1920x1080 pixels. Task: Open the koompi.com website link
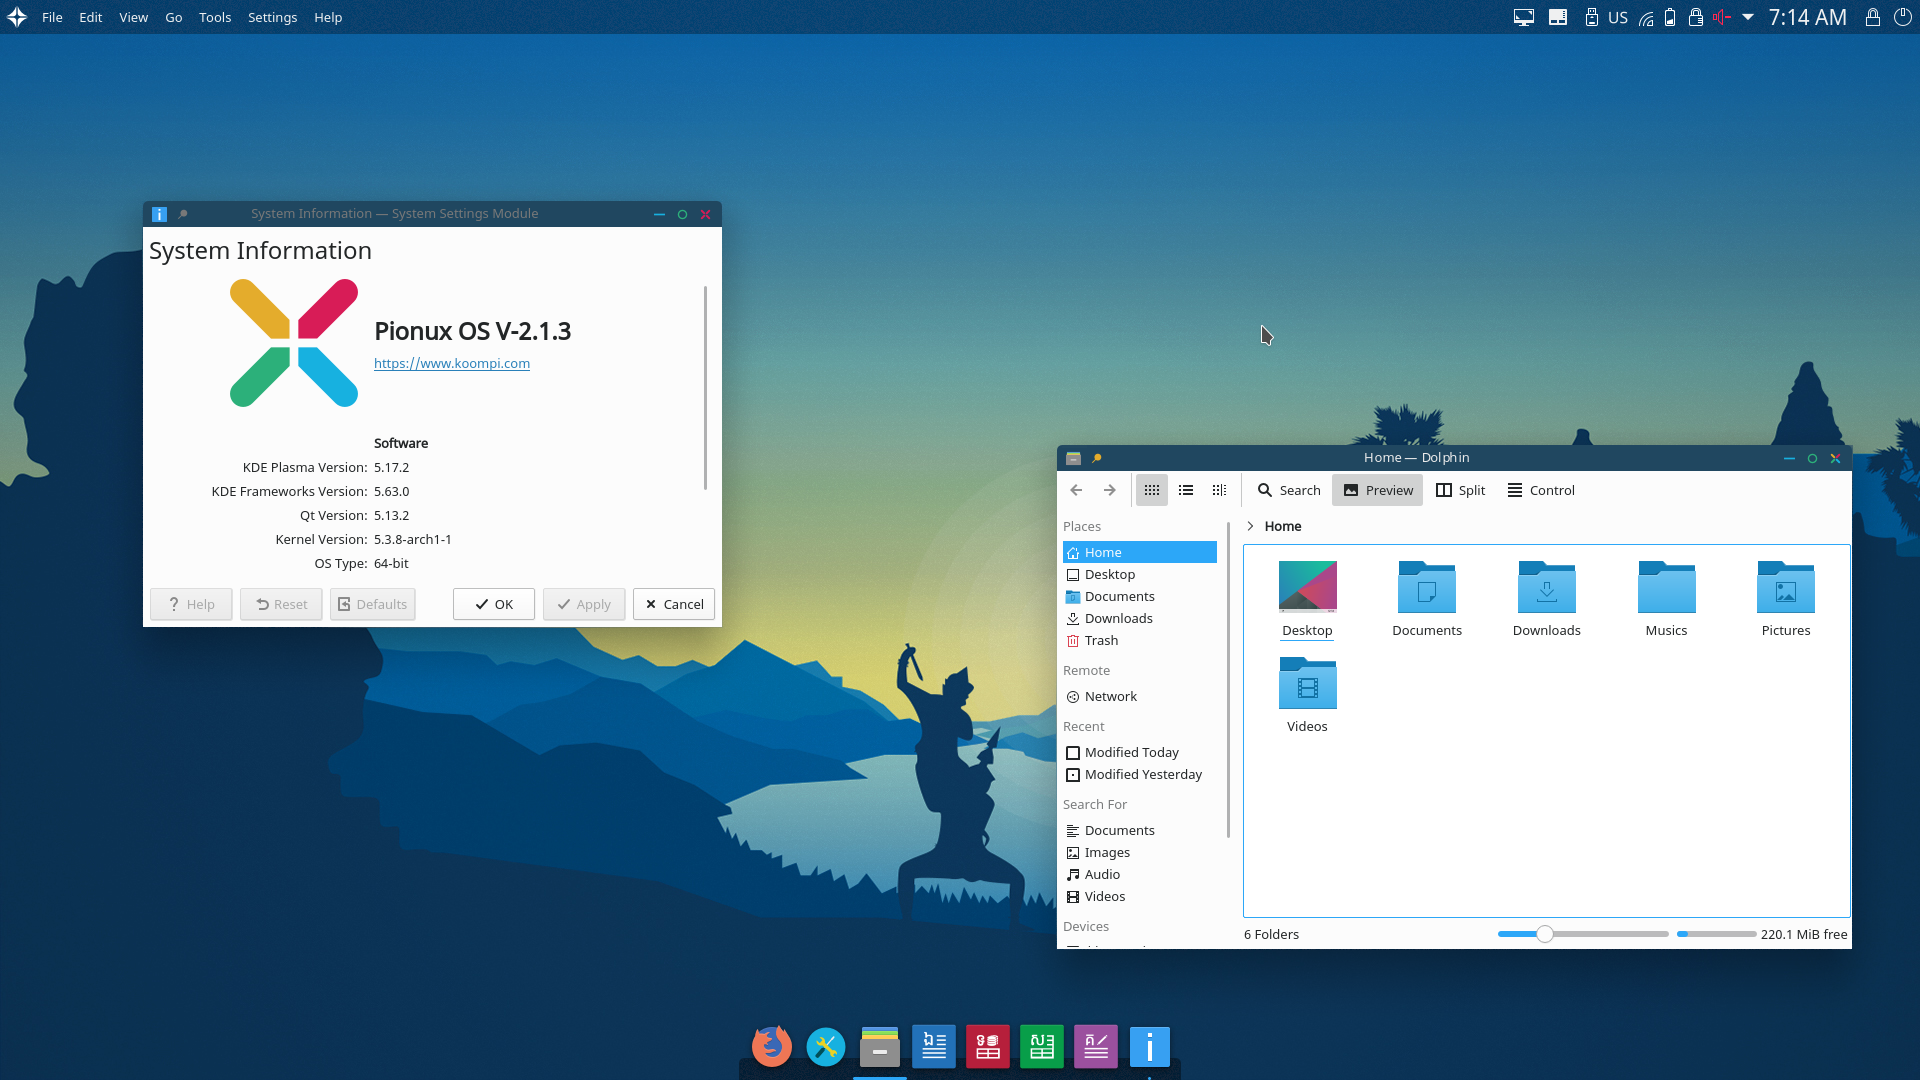click(452, 363)
